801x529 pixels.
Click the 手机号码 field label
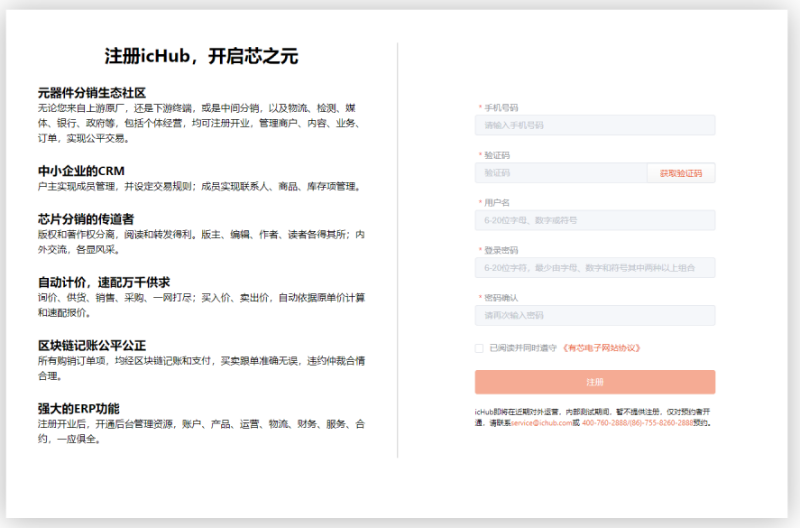(501, 108)
